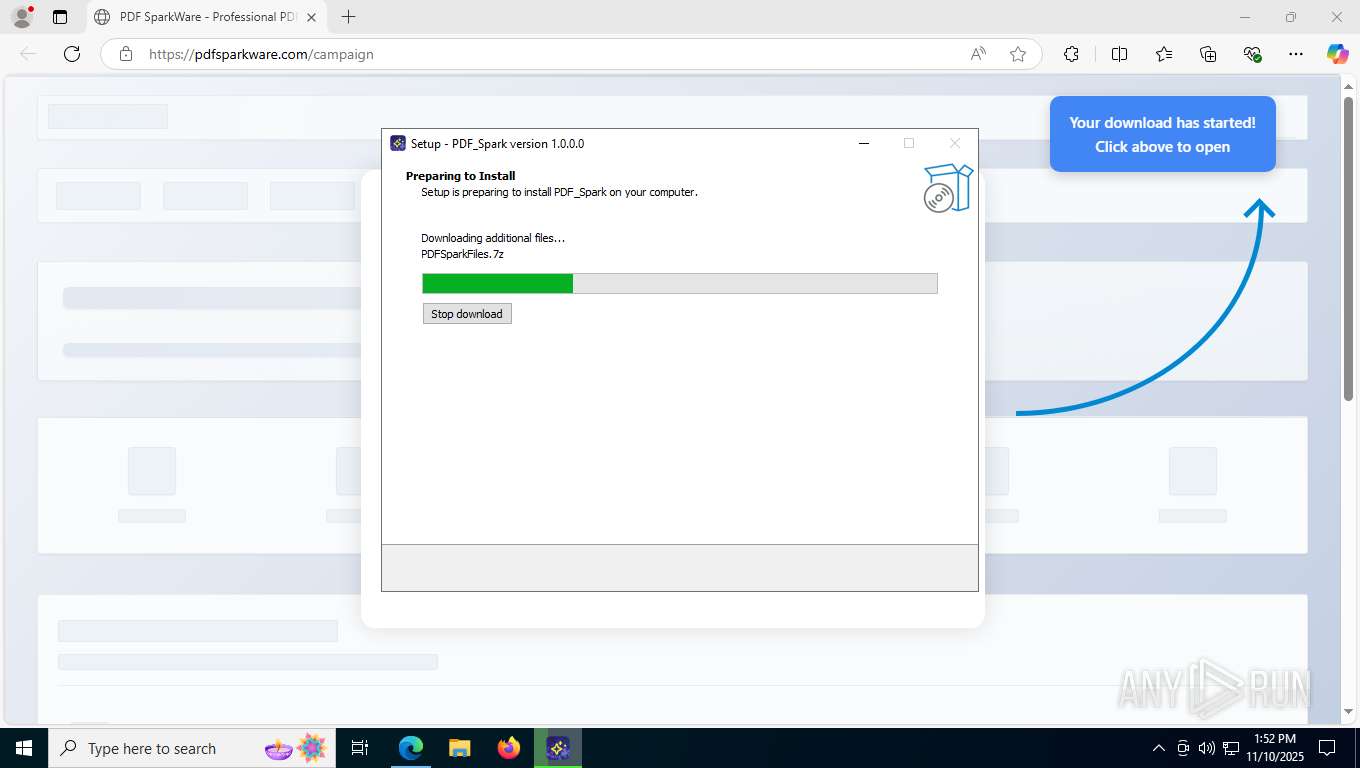1360x768 pixels.
Task: Open taskbar clock showing 1:52 PM
Action: coord(1273,748)
